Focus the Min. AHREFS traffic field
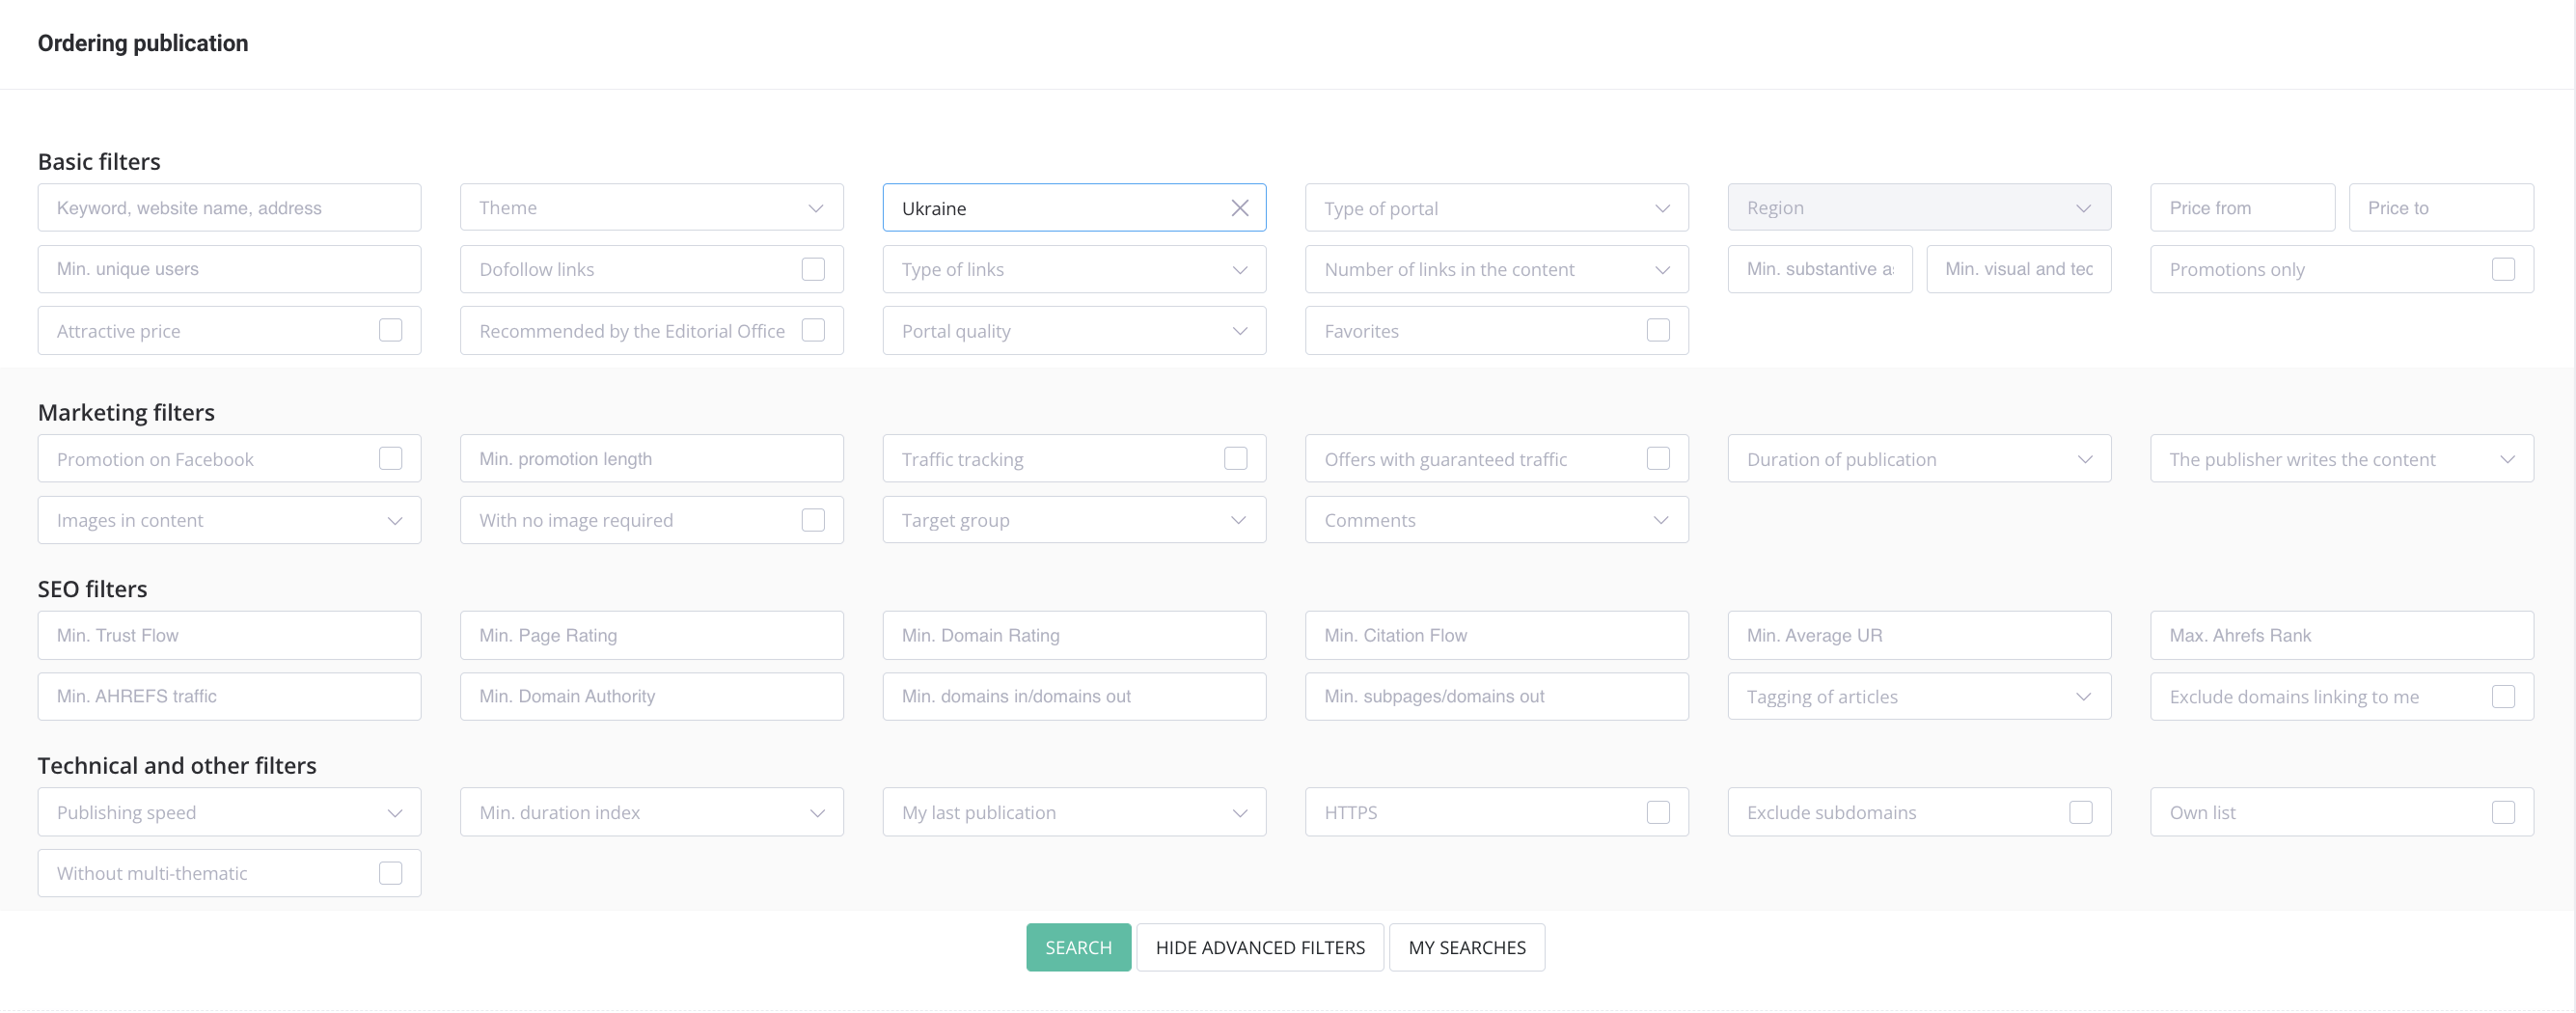 coord(229,696)
